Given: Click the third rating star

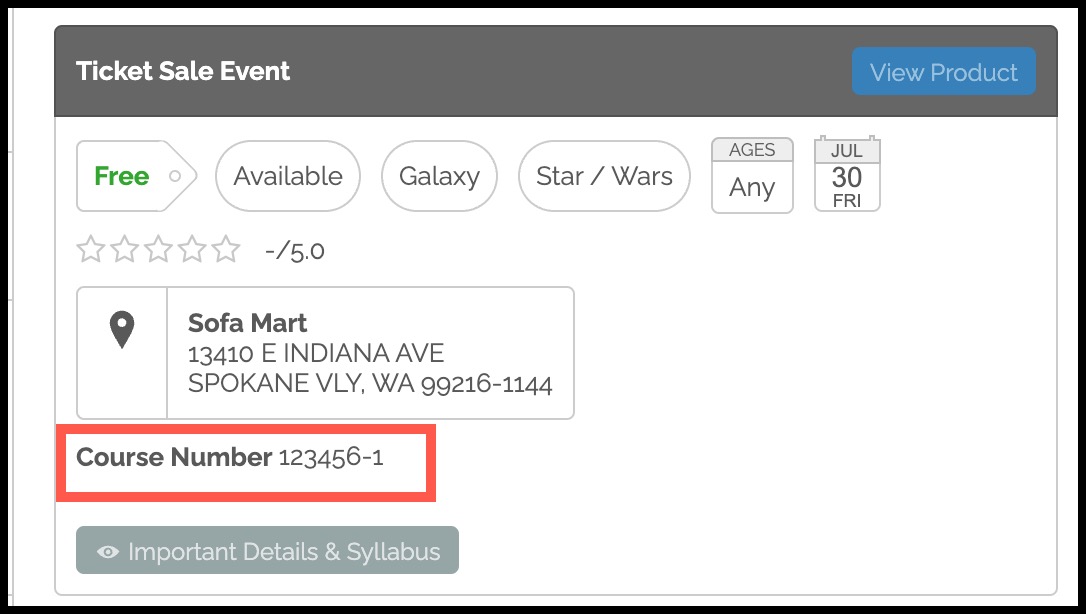Looking at the screenshot, I should [x=158, y=249].
